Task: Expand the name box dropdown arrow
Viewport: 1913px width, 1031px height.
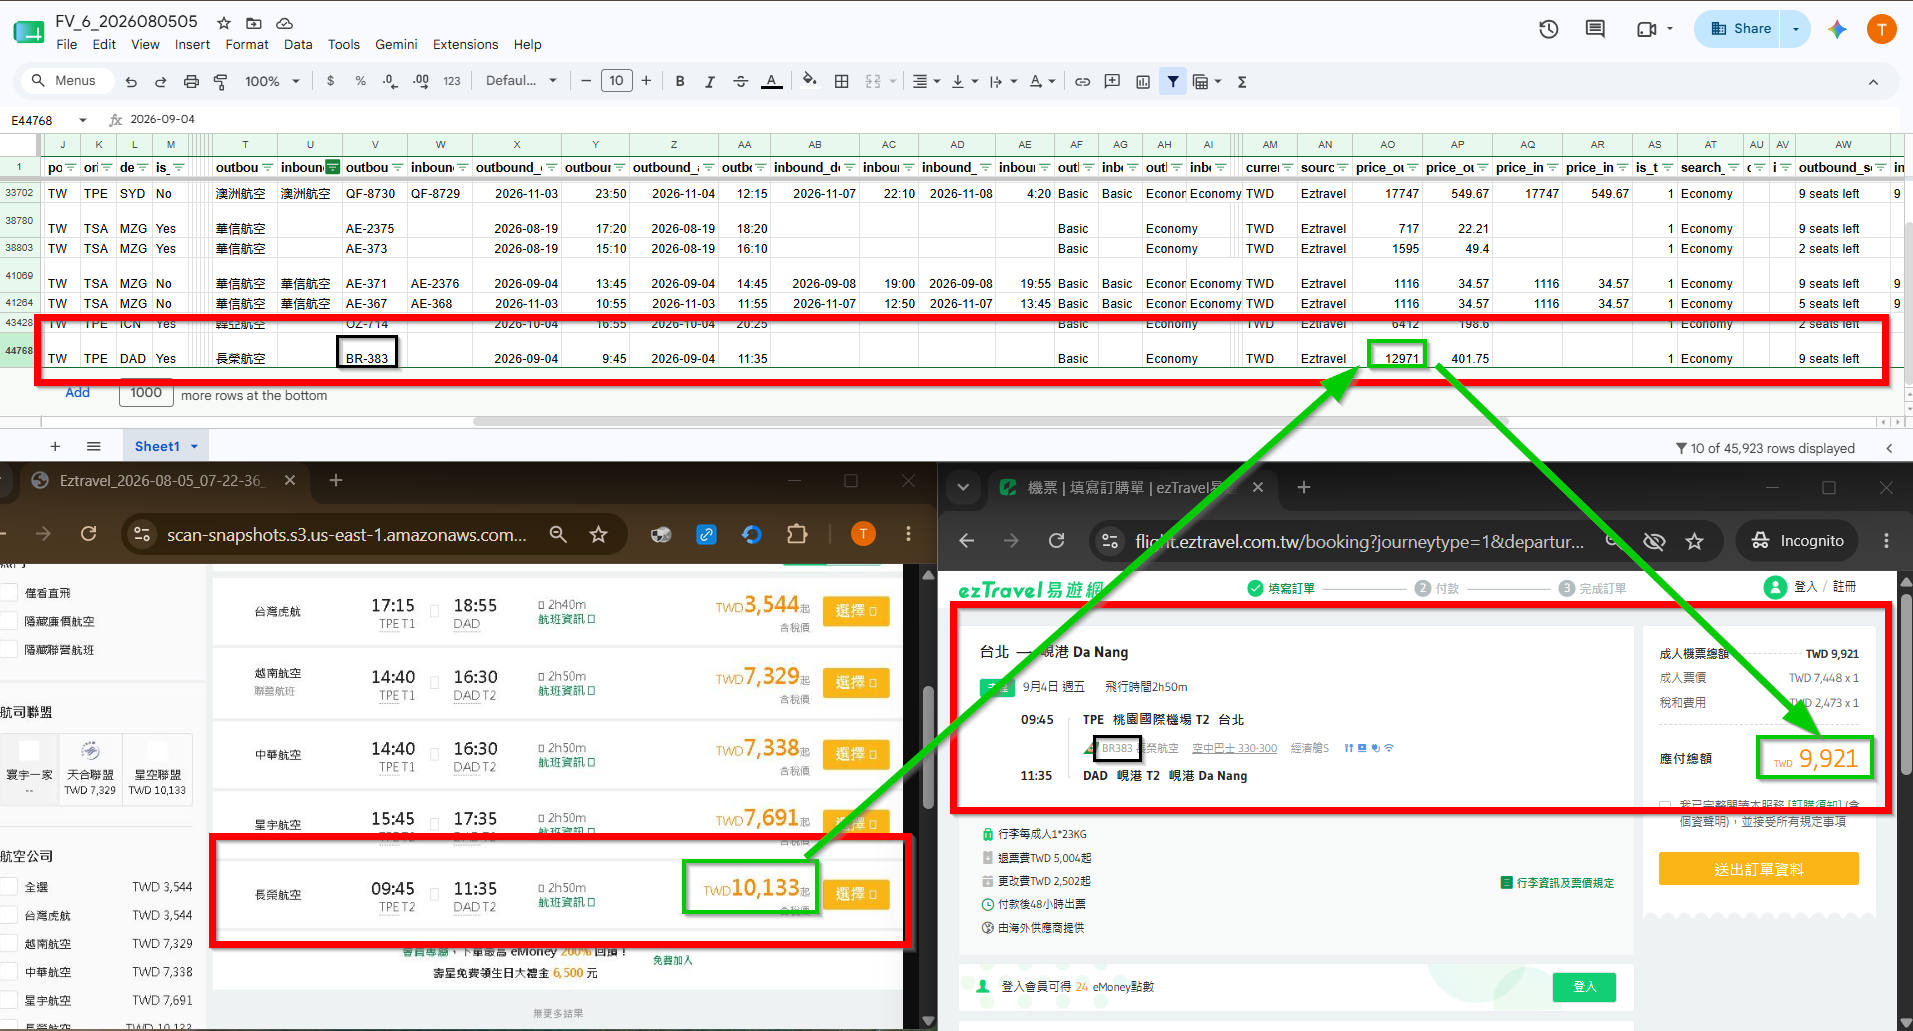Action: (83, 120)
